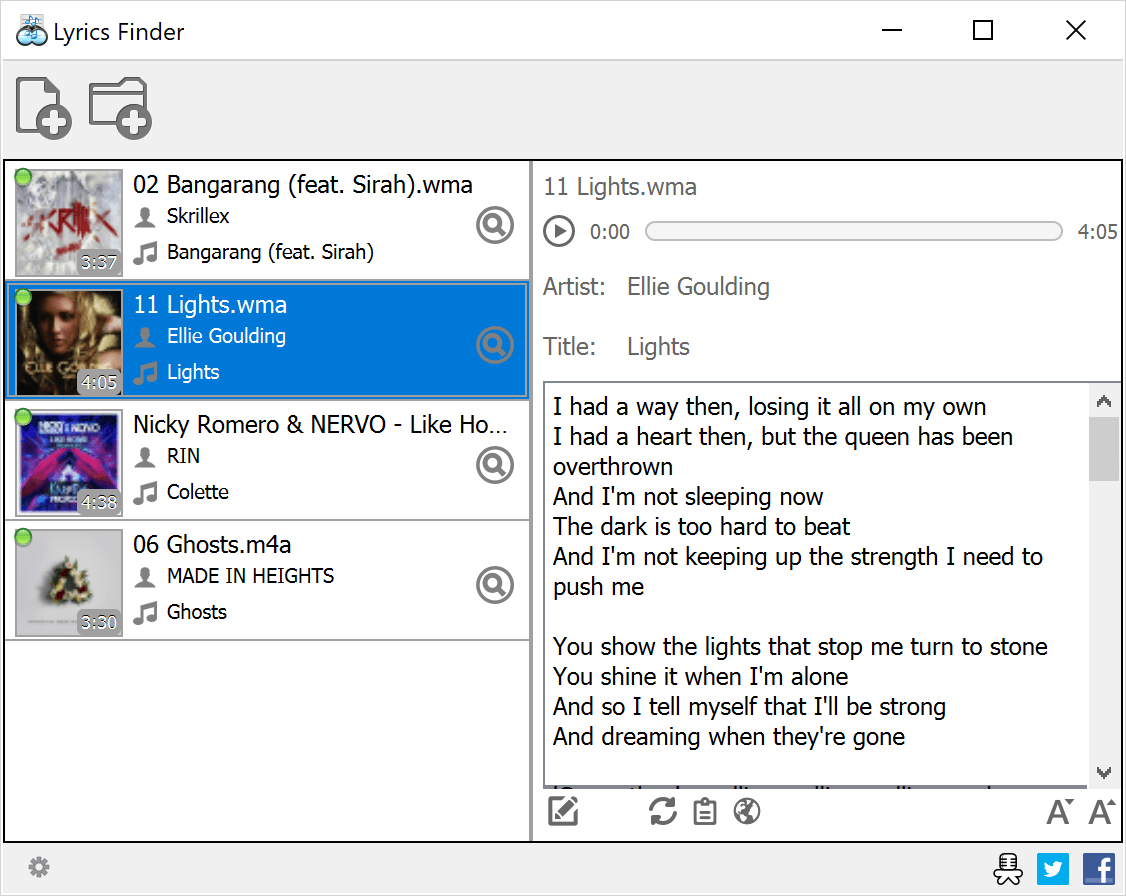
Task: Open the Facebook link
Action: coord(1099,868)
